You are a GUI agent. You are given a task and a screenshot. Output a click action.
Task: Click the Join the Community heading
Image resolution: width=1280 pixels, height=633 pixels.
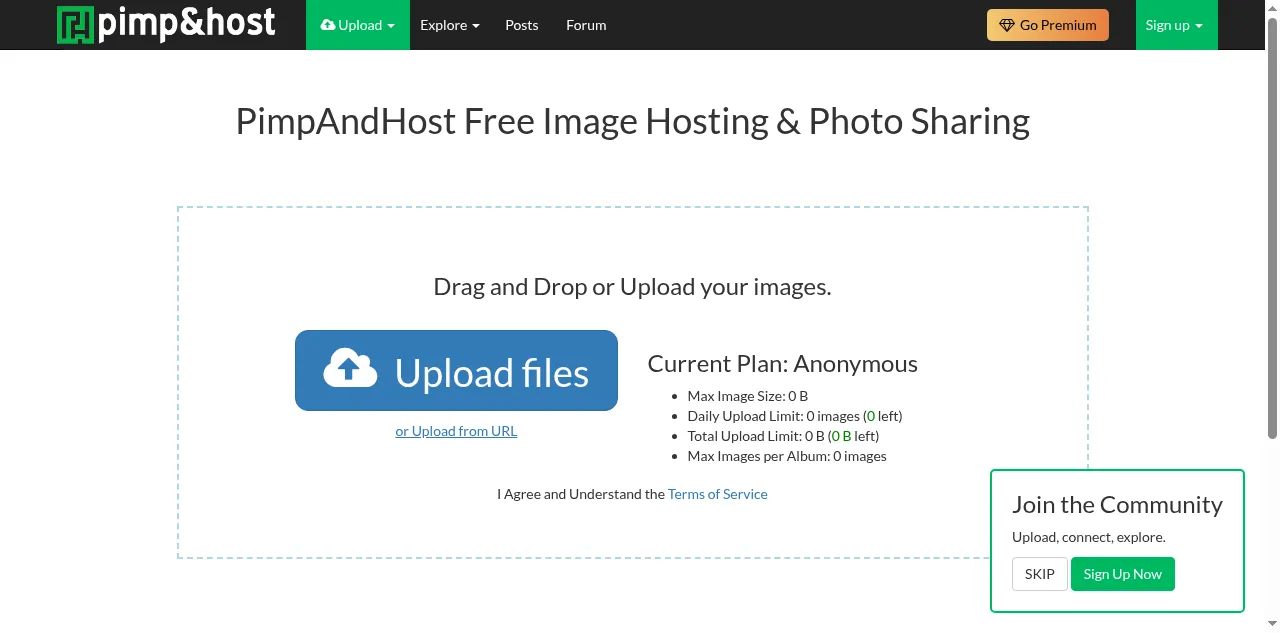(1117, 504)
